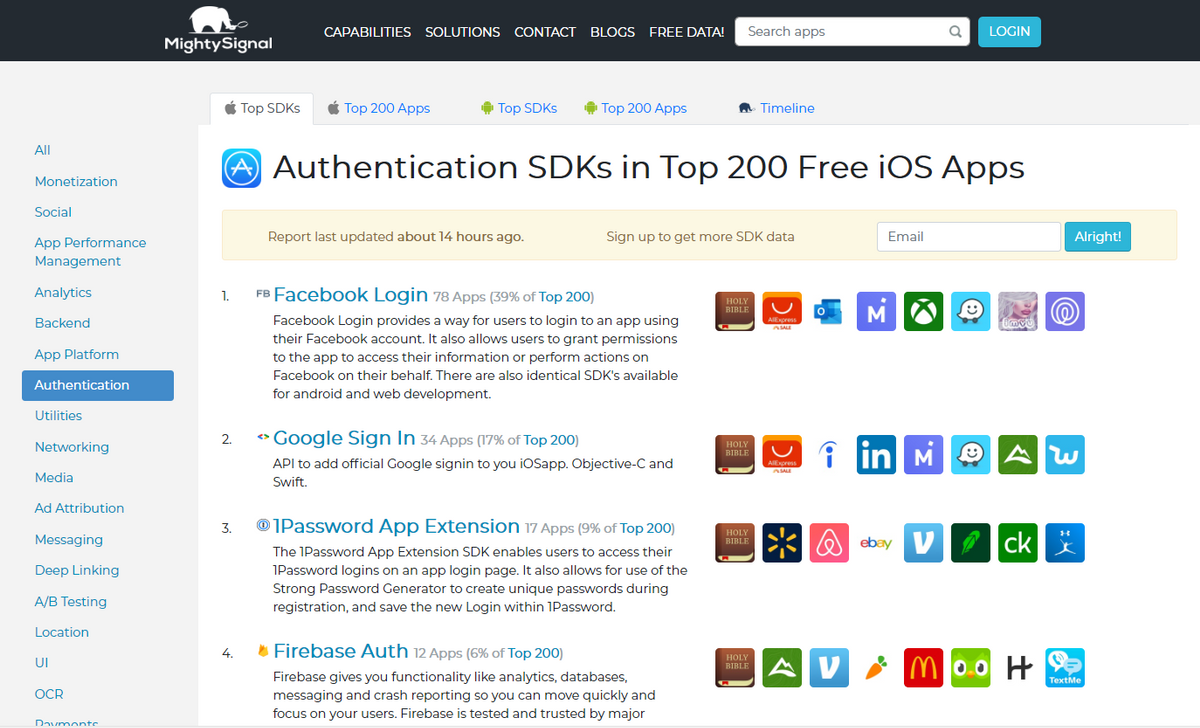This screenshot has width=1200, height=728.
Task: Open Waze app icon in Facebook Login row
Action: [x=970, y=311]
